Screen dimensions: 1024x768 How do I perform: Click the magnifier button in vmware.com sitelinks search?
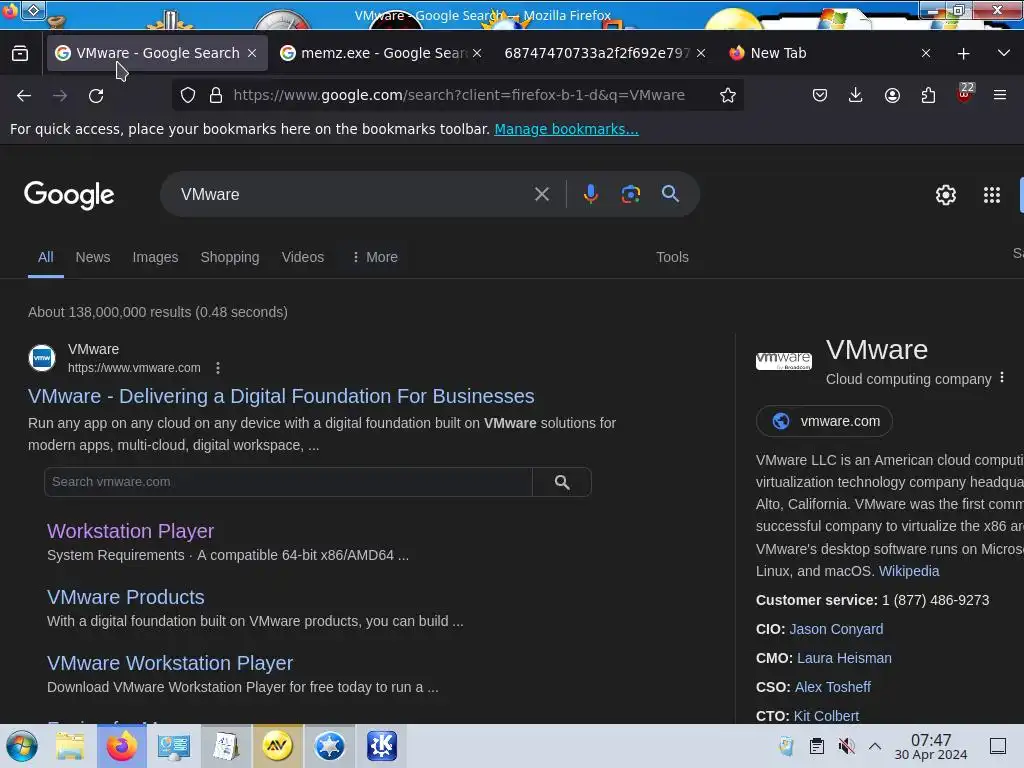point(562,482)
